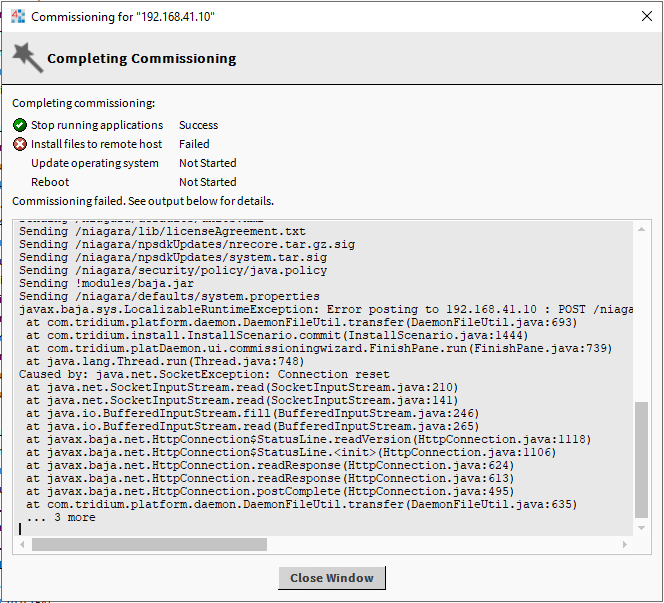Screen dimensions: 664x603
Task: Click the wizard wand icon
Action: point(27,58)
